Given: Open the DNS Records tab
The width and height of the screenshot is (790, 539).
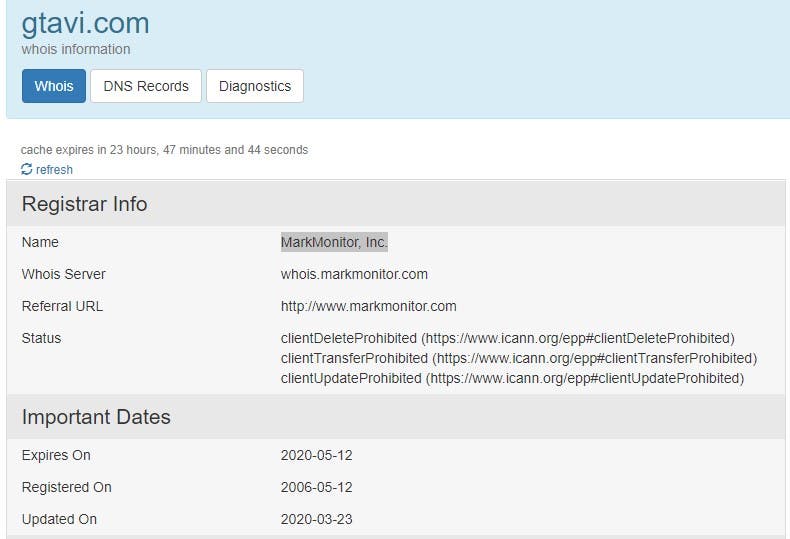Looking at the screenshot, I should point(146,86).
